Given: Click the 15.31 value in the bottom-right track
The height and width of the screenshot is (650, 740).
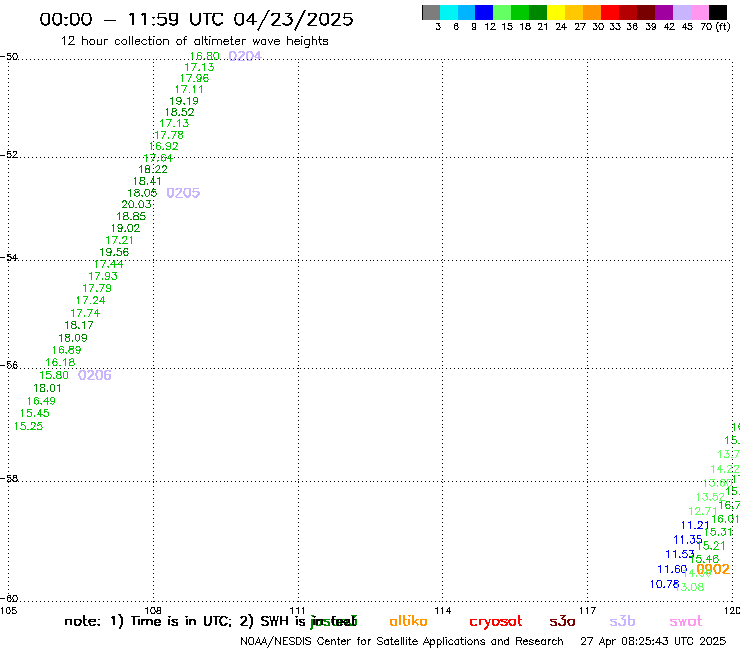Looking at the screenshot, I should [x=718, y=532].
